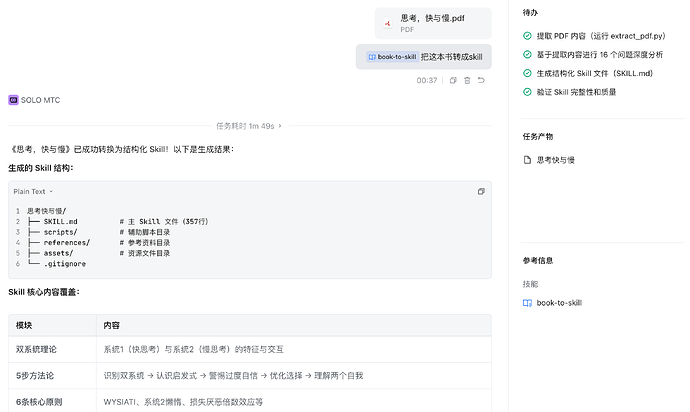Toggle the 16 个问题深度分析 todo check
690x412 pixels.
tap(527, 55)
